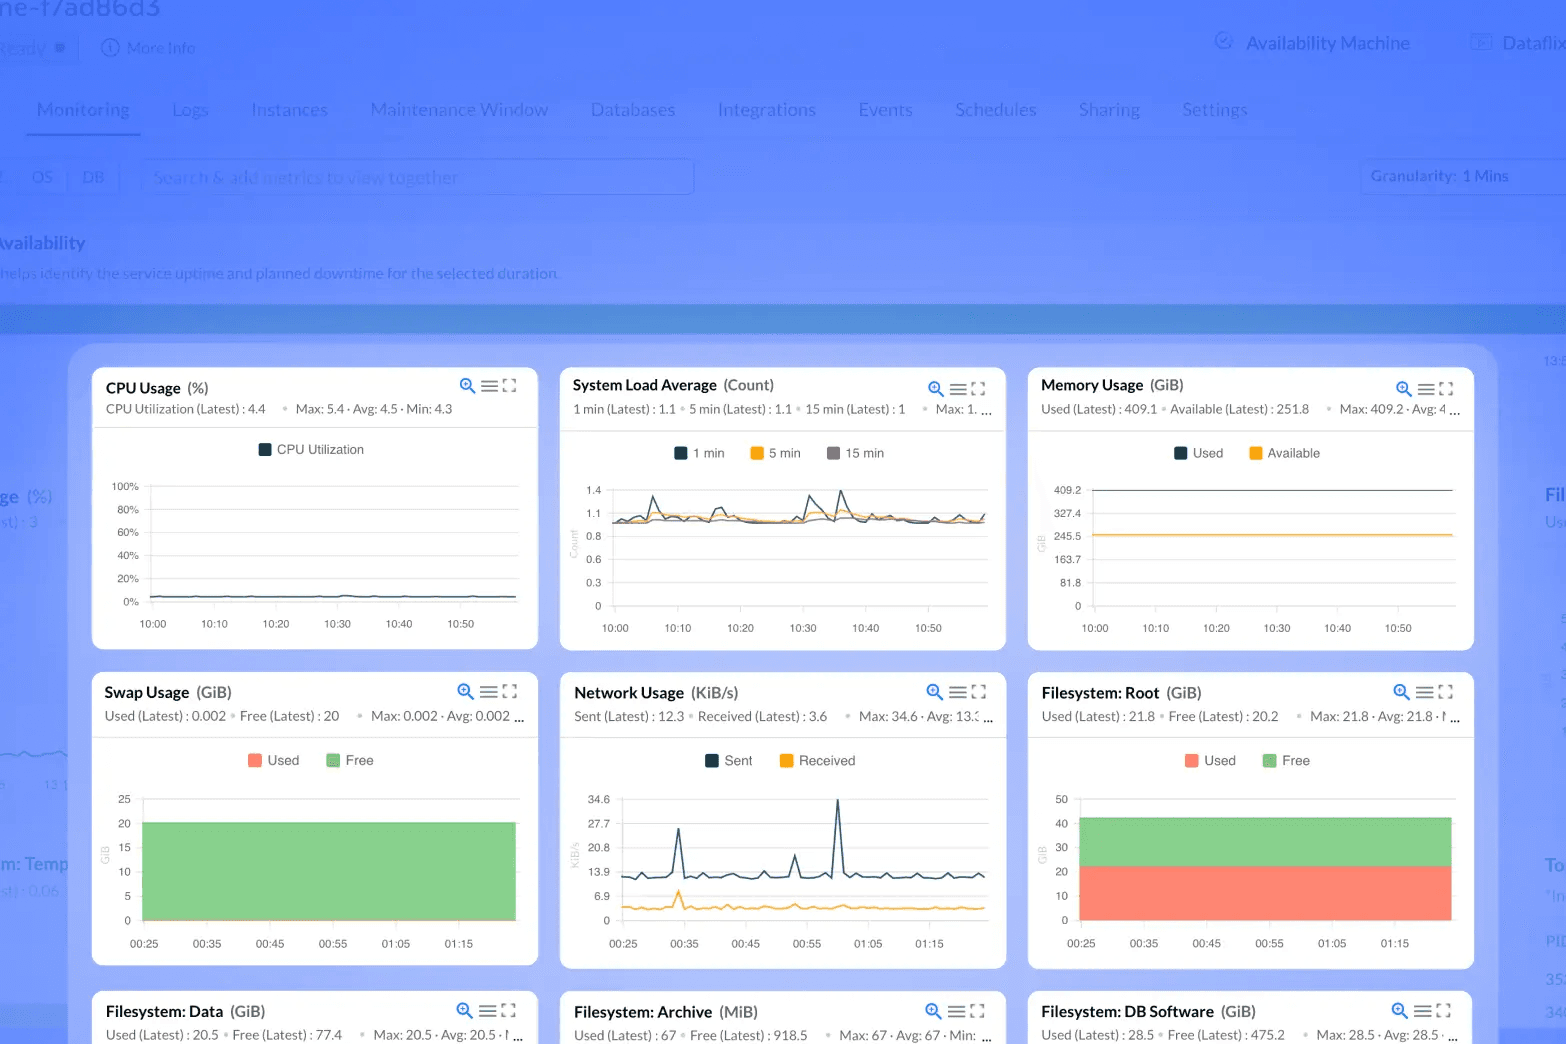Toggle Memory Usage Available legend series
The width and height of the screenshot is (1566, 1044).
1285,453
